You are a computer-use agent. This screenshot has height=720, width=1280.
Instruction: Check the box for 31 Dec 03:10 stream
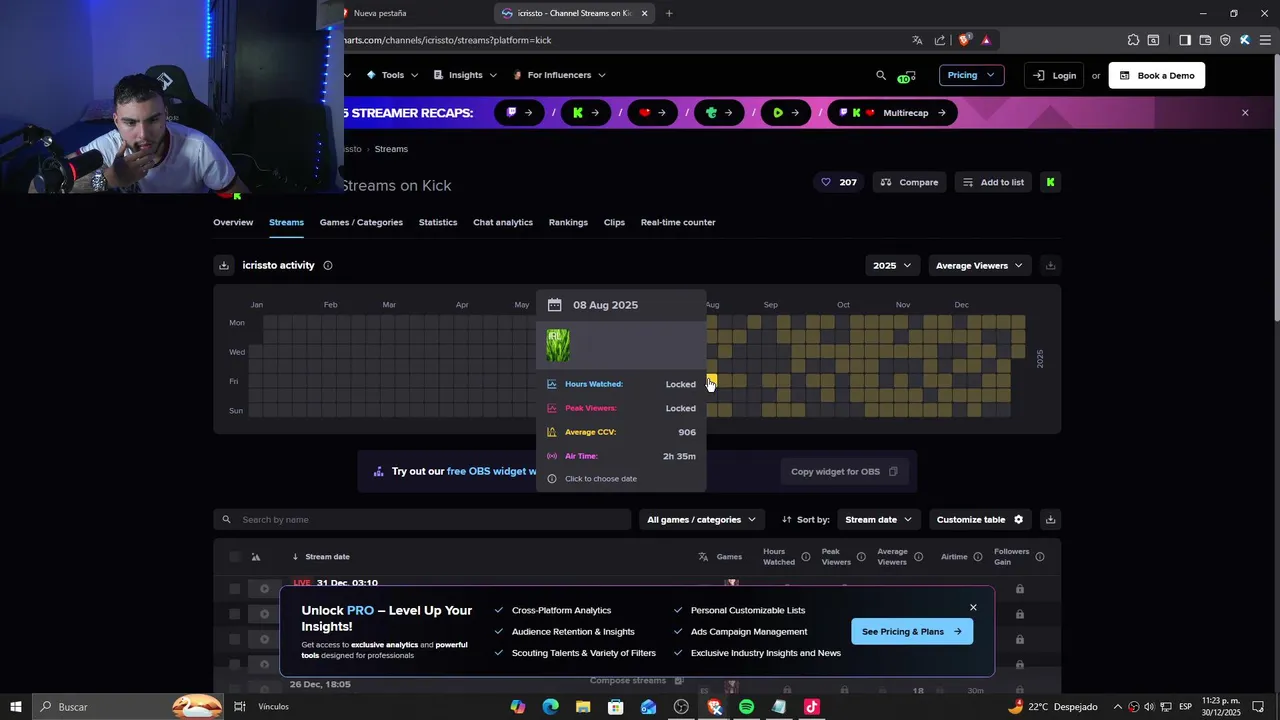[x=235, y=589]
